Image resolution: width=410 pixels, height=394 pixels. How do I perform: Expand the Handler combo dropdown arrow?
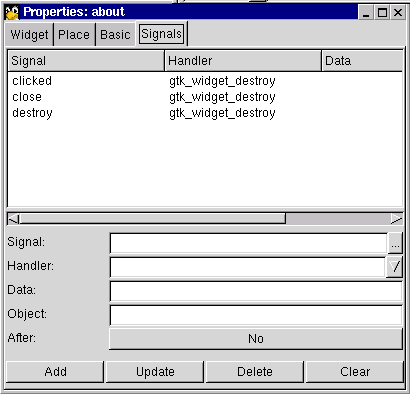point(395,267)
